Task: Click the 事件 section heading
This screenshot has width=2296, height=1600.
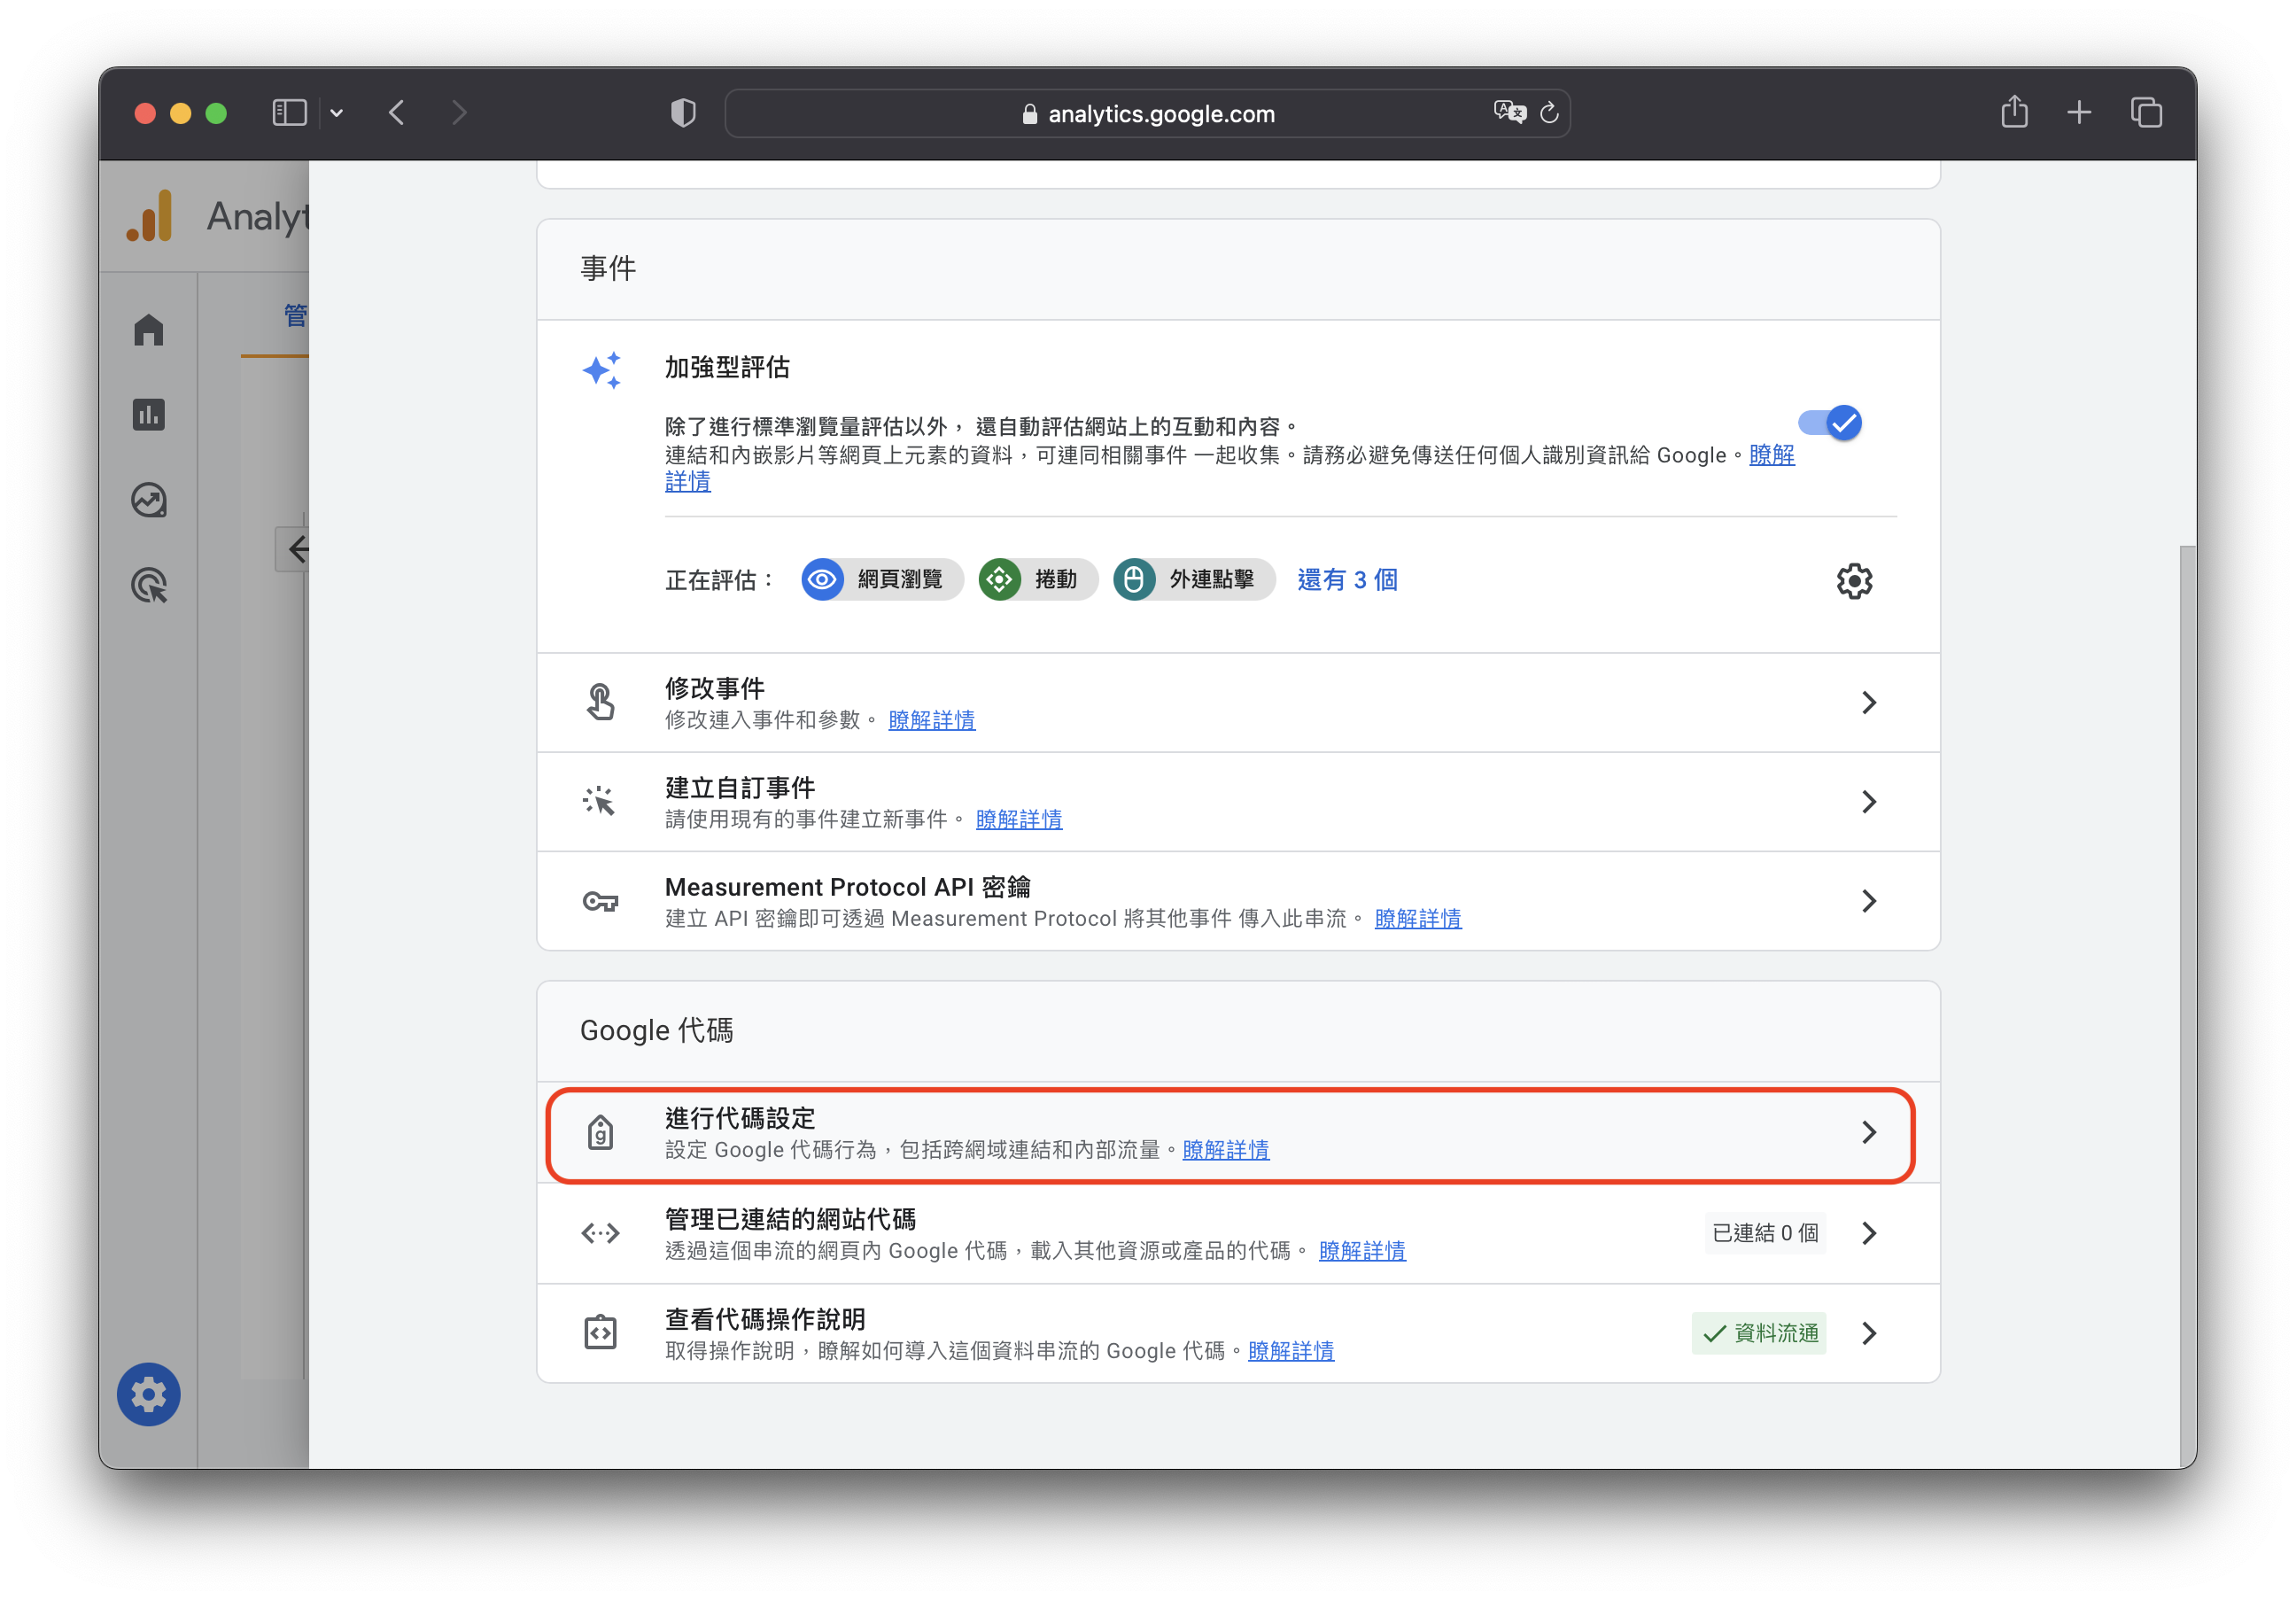Action: click(607, 268)
